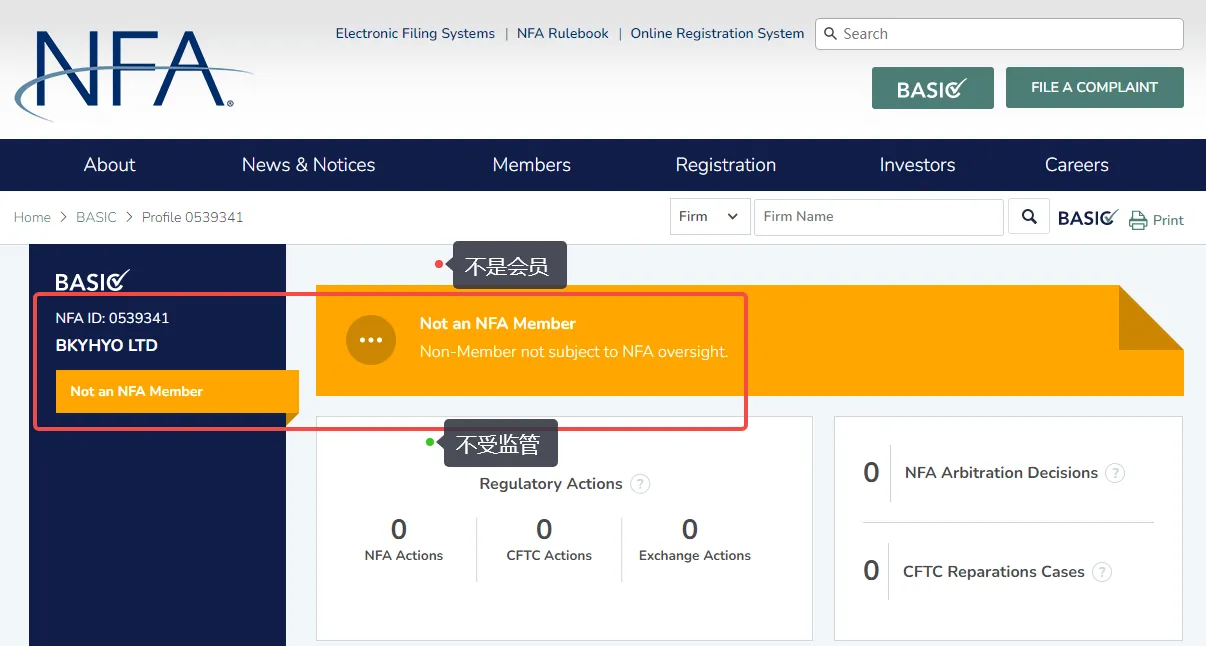The height and width of the screenshot is (646, 1206).
Task: Click the NFA Actions count
Action: [399, 529]
